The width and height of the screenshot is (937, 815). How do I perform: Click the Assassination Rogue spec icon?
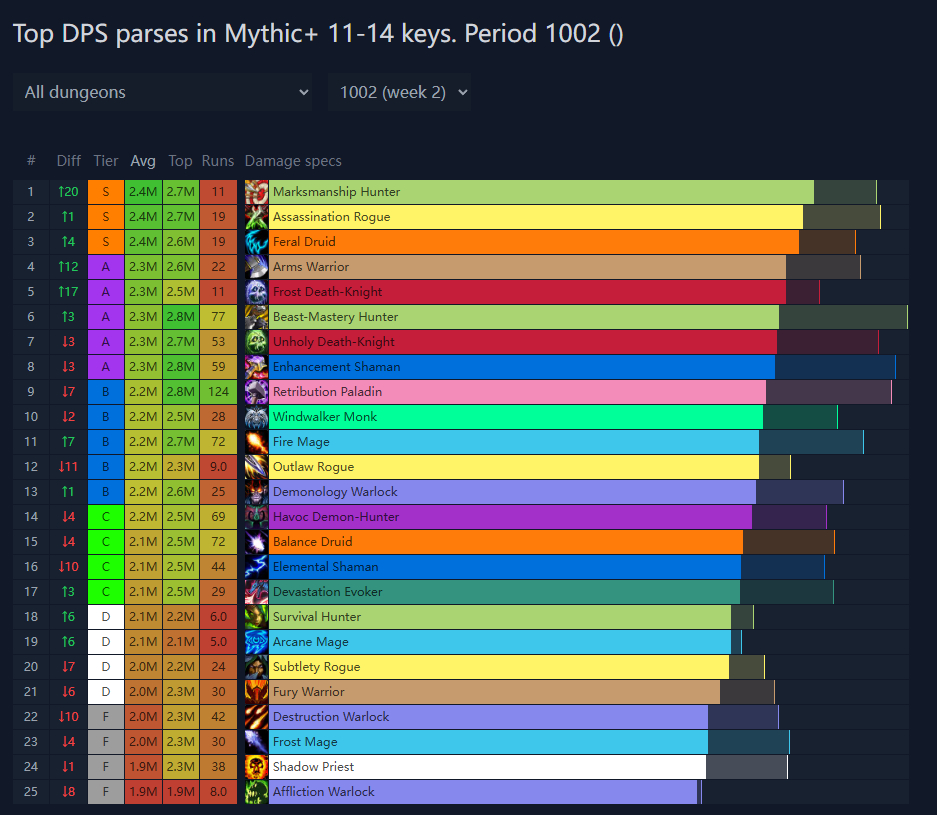click(x=257, y=217)
